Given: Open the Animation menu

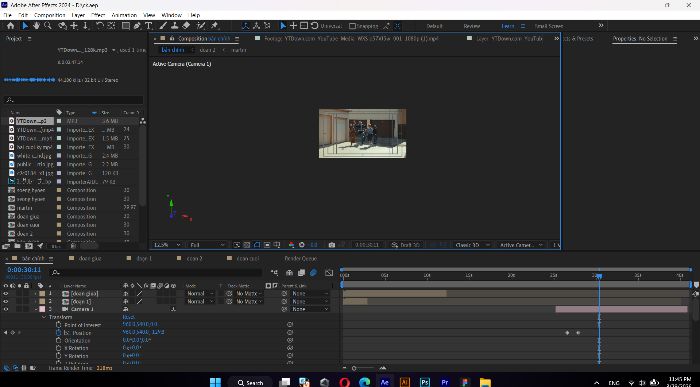Looking at the screenshot, I should point(124,15).
